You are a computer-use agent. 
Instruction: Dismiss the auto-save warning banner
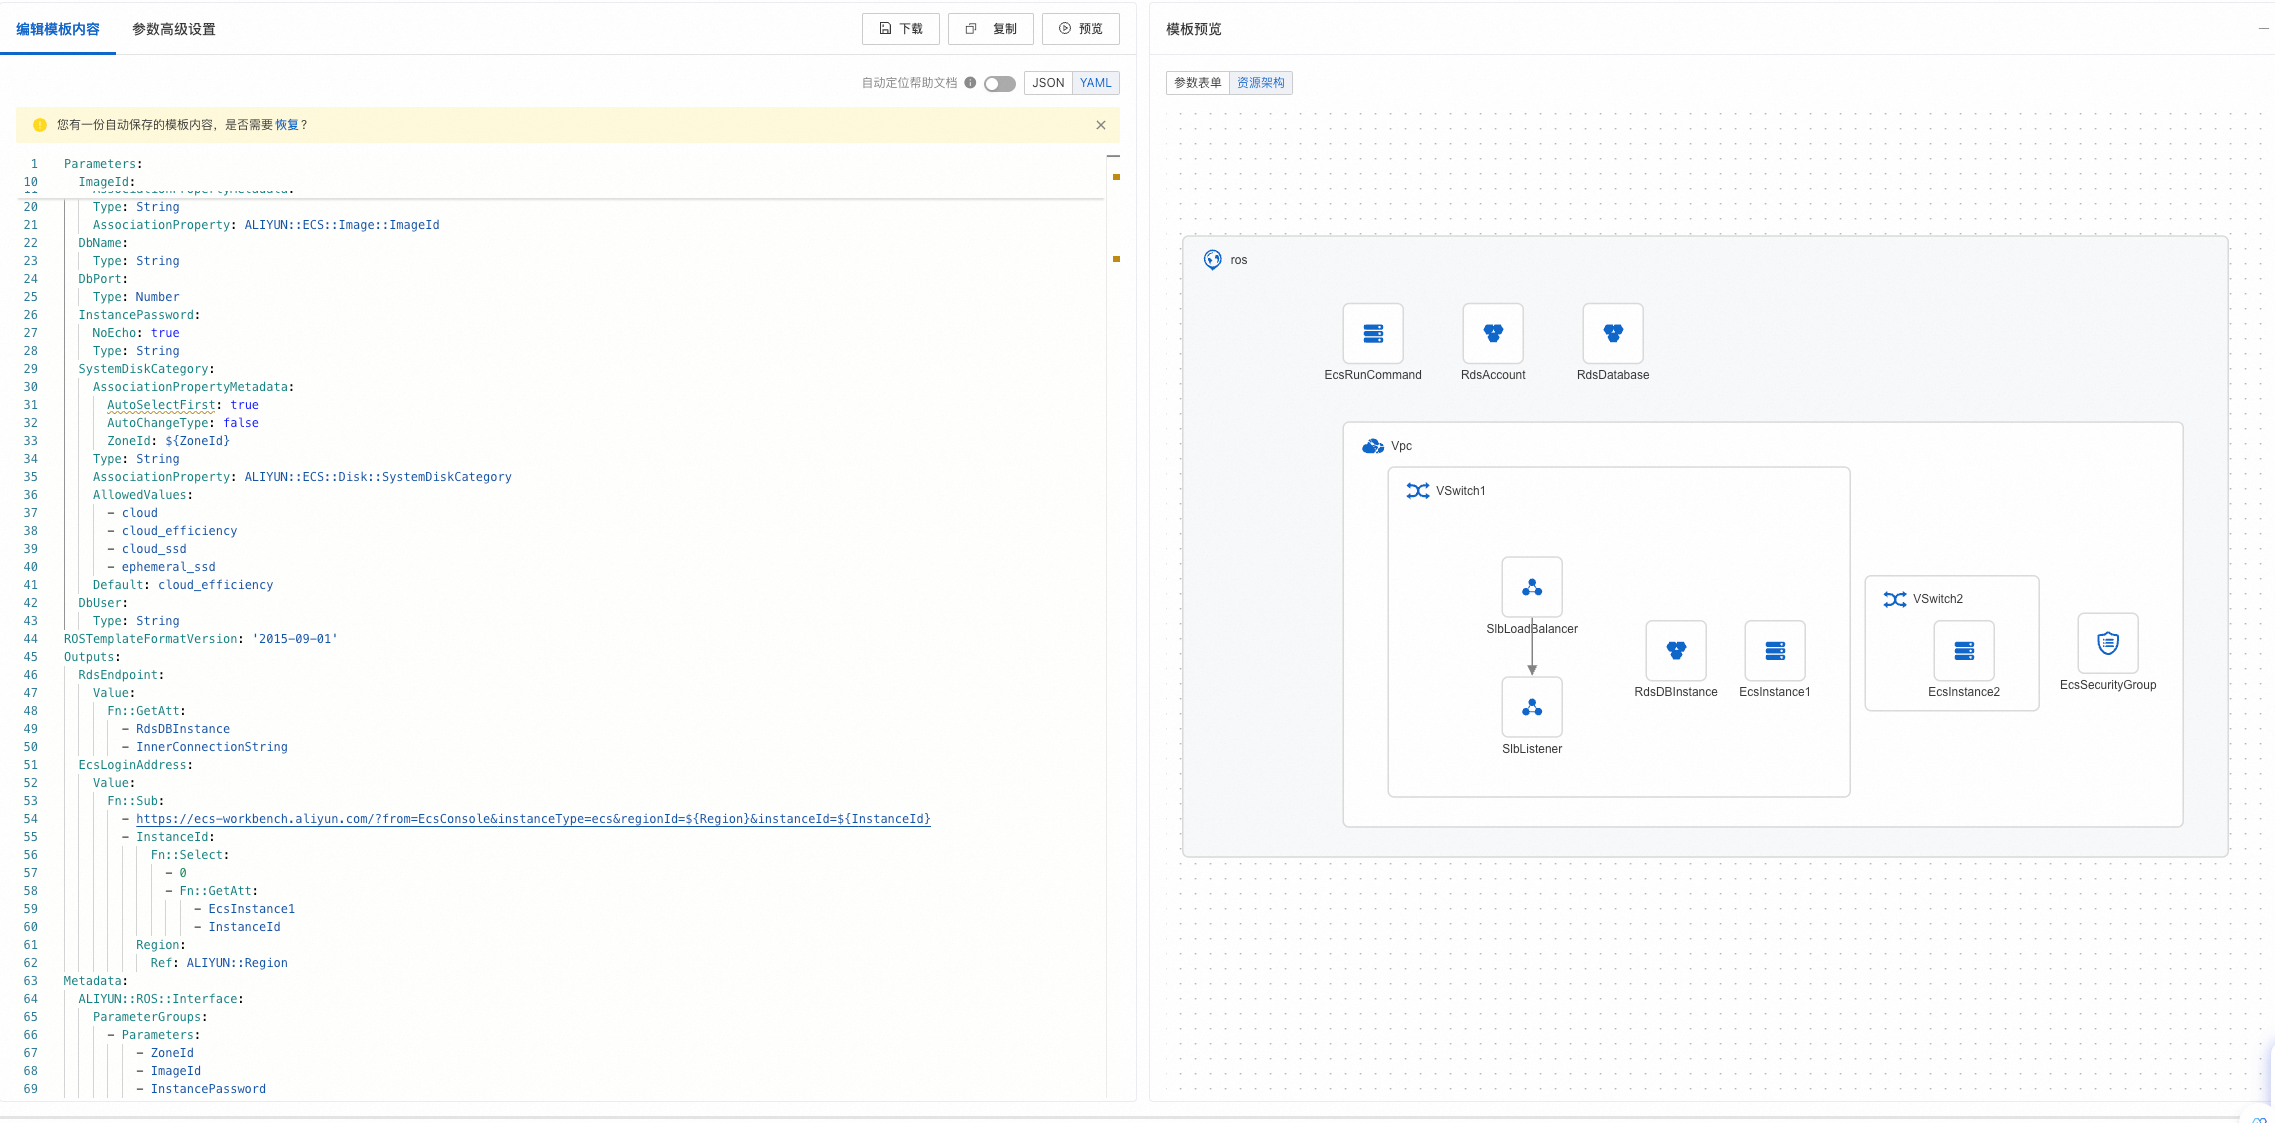coord(1100,125)
